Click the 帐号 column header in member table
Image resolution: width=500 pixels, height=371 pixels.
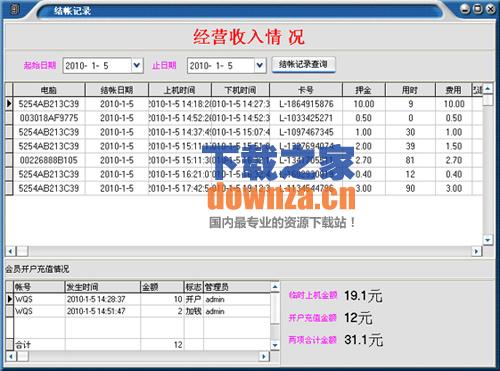39,287
